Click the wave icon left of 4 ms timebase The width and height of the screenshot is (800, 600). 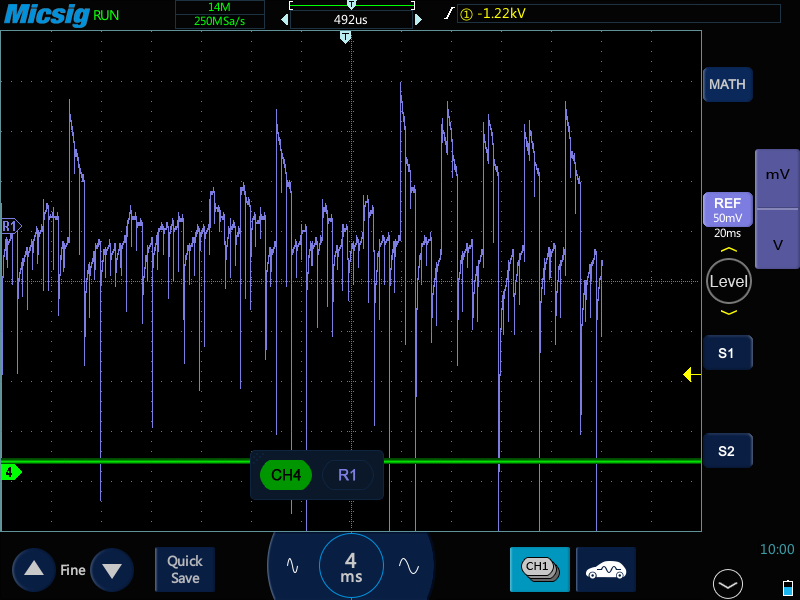[x=292, y=565]
